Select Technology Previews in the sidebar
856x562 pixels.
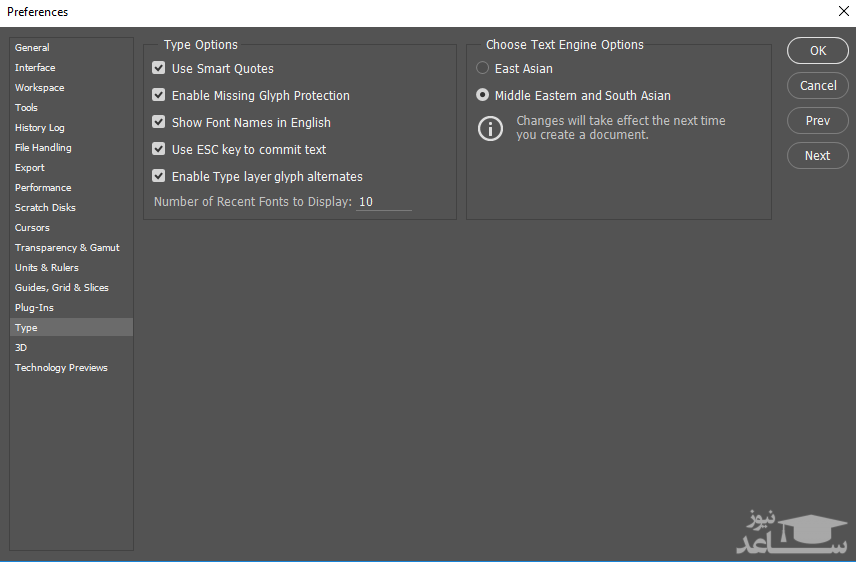tap(61, 368)
